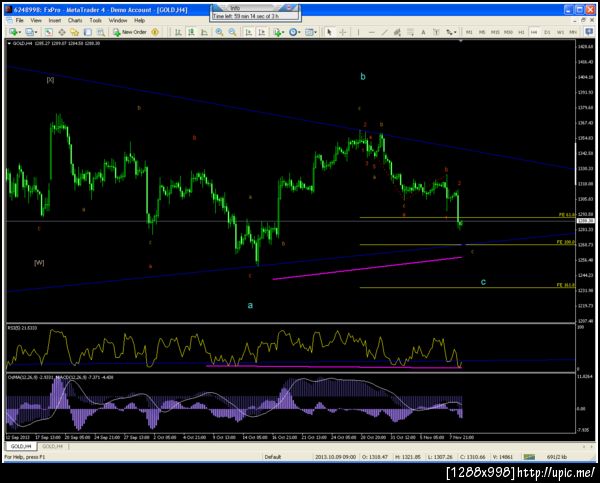Image resolution: width=600 pixels, height=483 pixels.
Task: Click the connection bars icon in status bar
Action: coord(529,457)
